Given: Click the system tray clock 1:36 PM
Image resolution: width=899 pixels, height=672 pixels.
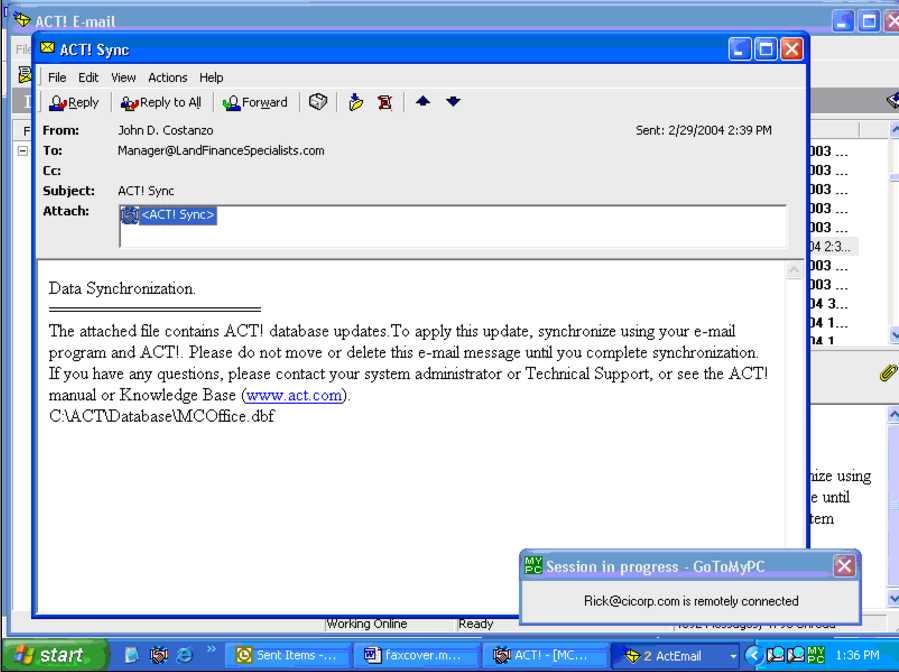Looking at the screenshot, I should (x=857, y=655).
